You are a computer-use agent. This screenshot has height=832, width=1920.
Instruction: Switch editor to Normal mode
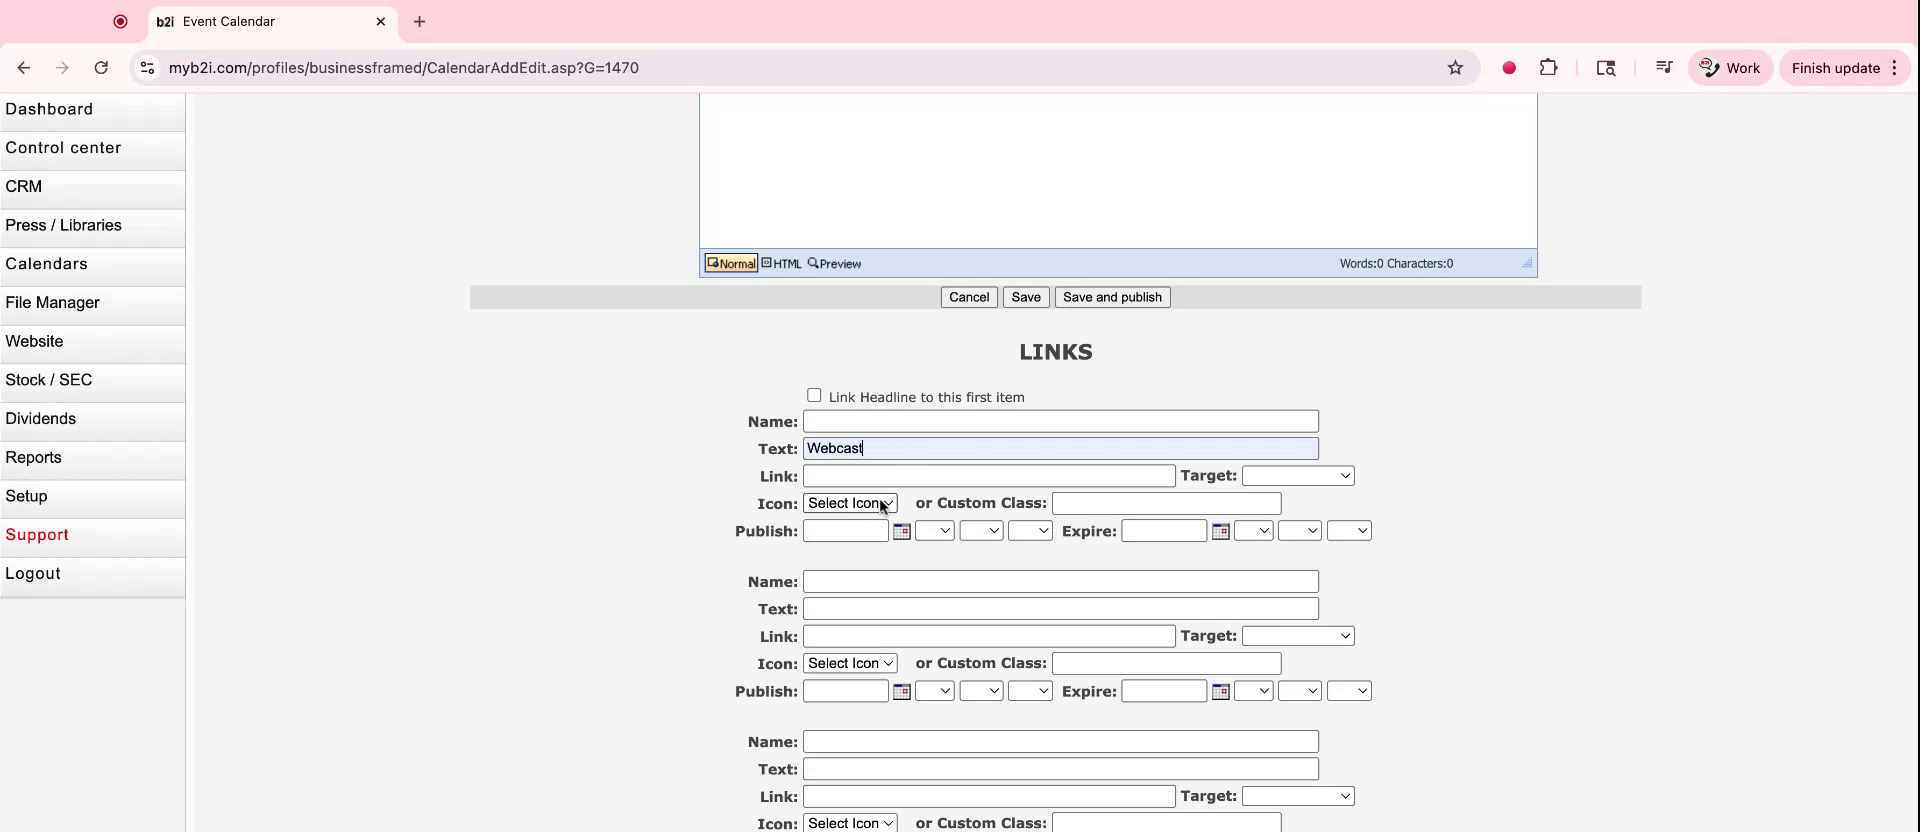click(x=731, y=263)
